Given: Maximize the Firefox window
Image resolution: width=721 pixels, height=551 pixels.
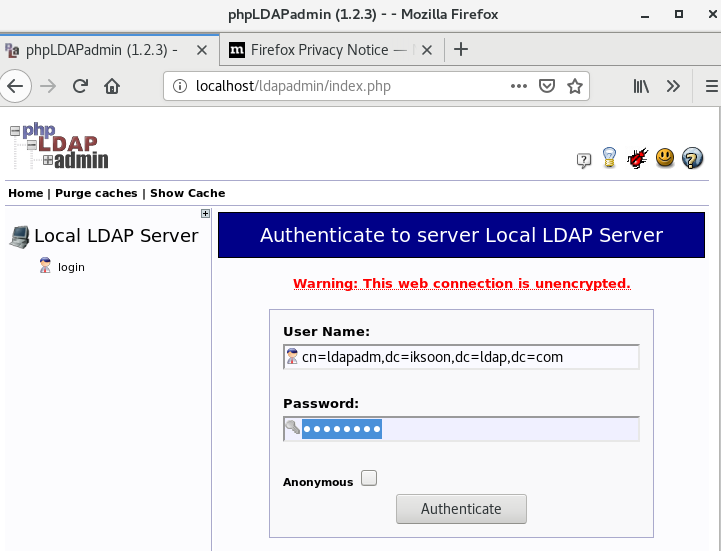Looking at the screenshot, I should (679, 14).
